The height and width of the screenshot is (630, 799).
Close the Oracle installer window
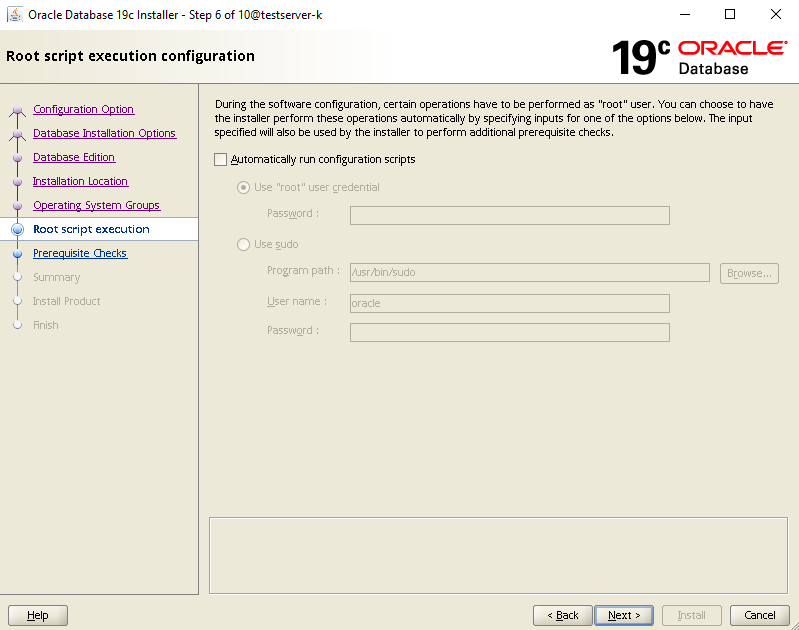coord(776,14)
